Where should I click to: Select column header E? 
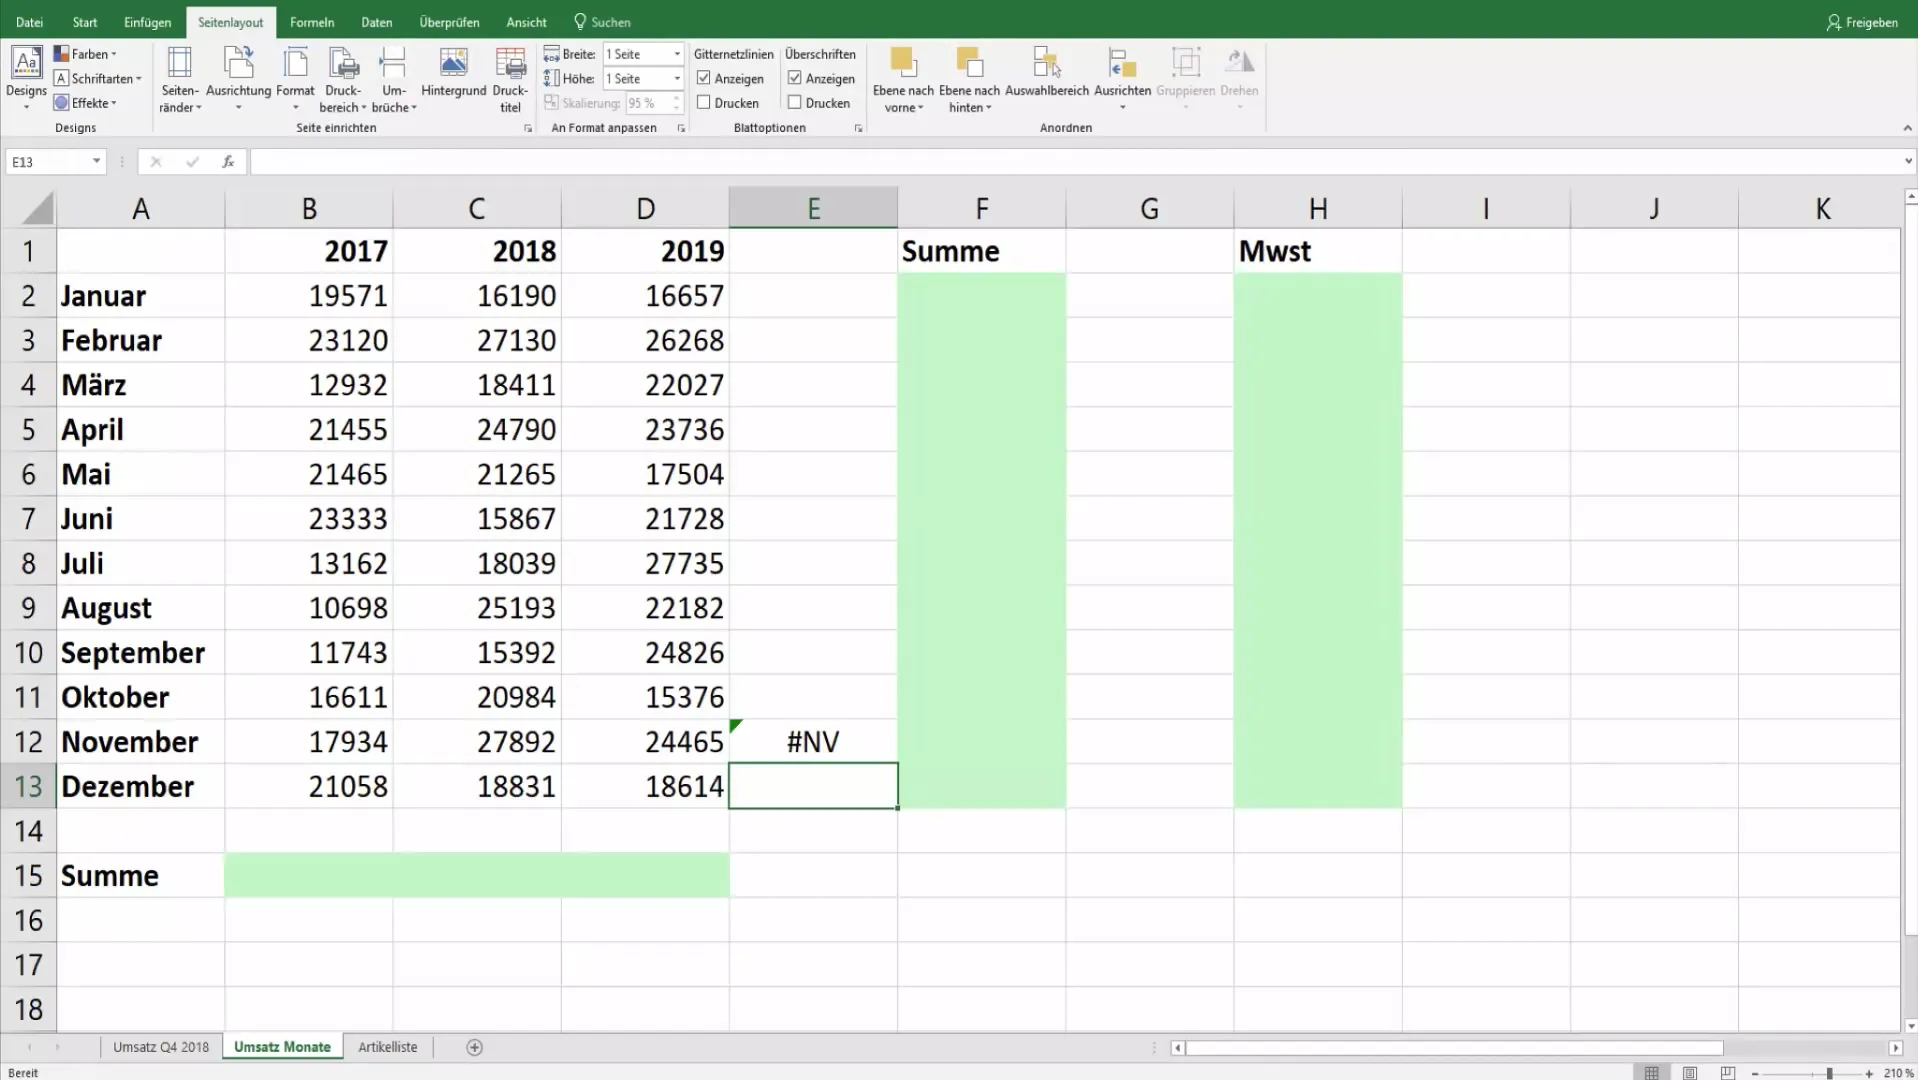point(813,208)
